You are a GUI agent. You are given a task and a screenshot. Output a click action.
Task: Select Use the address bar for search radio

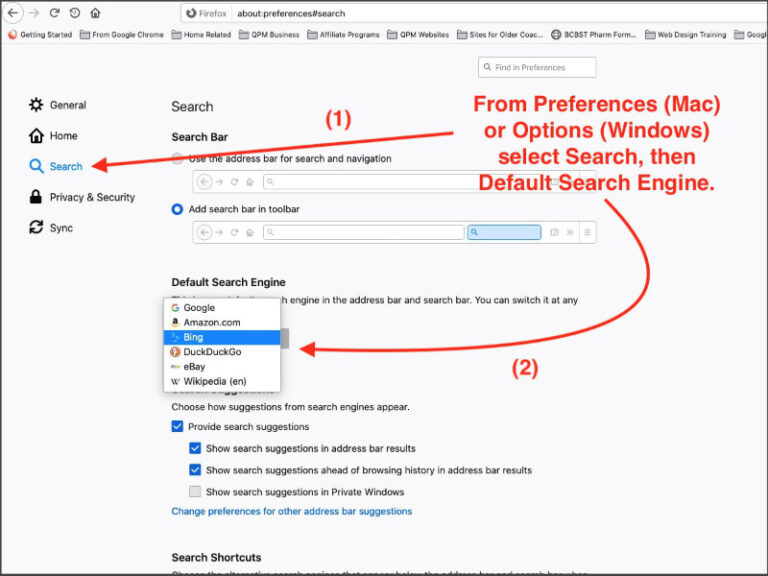click(x=177, y=159)
